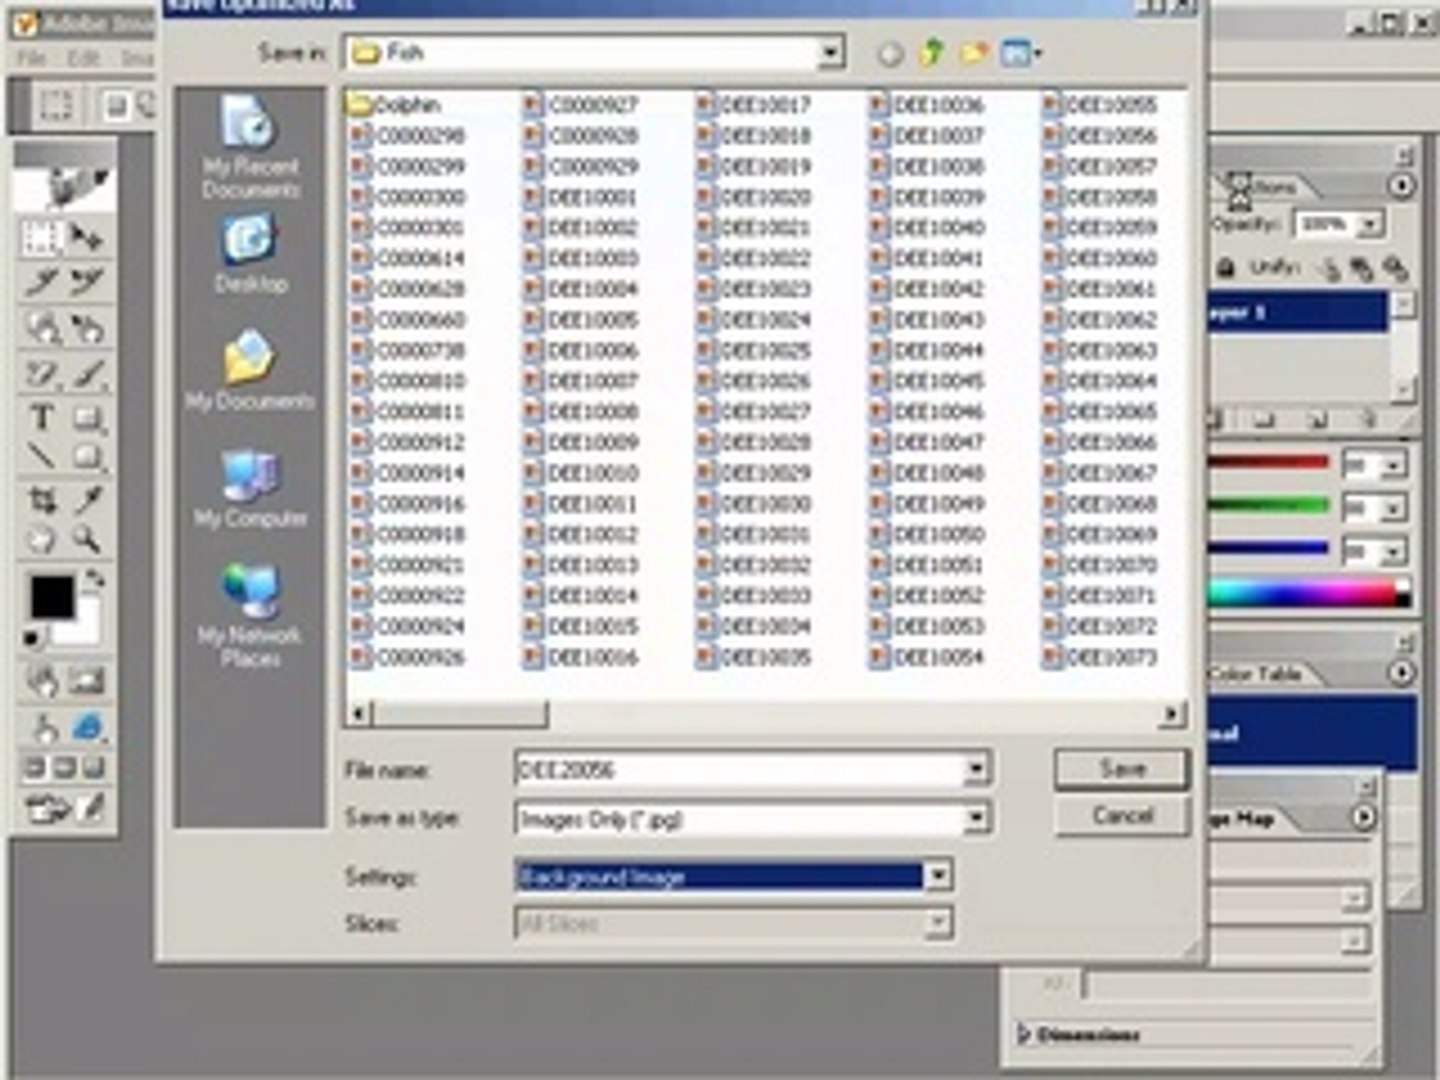Image resolution: width=1440 pixels, height=1080 pixels.
Task: Open the Dolphin folder
Action: (395, 104)
